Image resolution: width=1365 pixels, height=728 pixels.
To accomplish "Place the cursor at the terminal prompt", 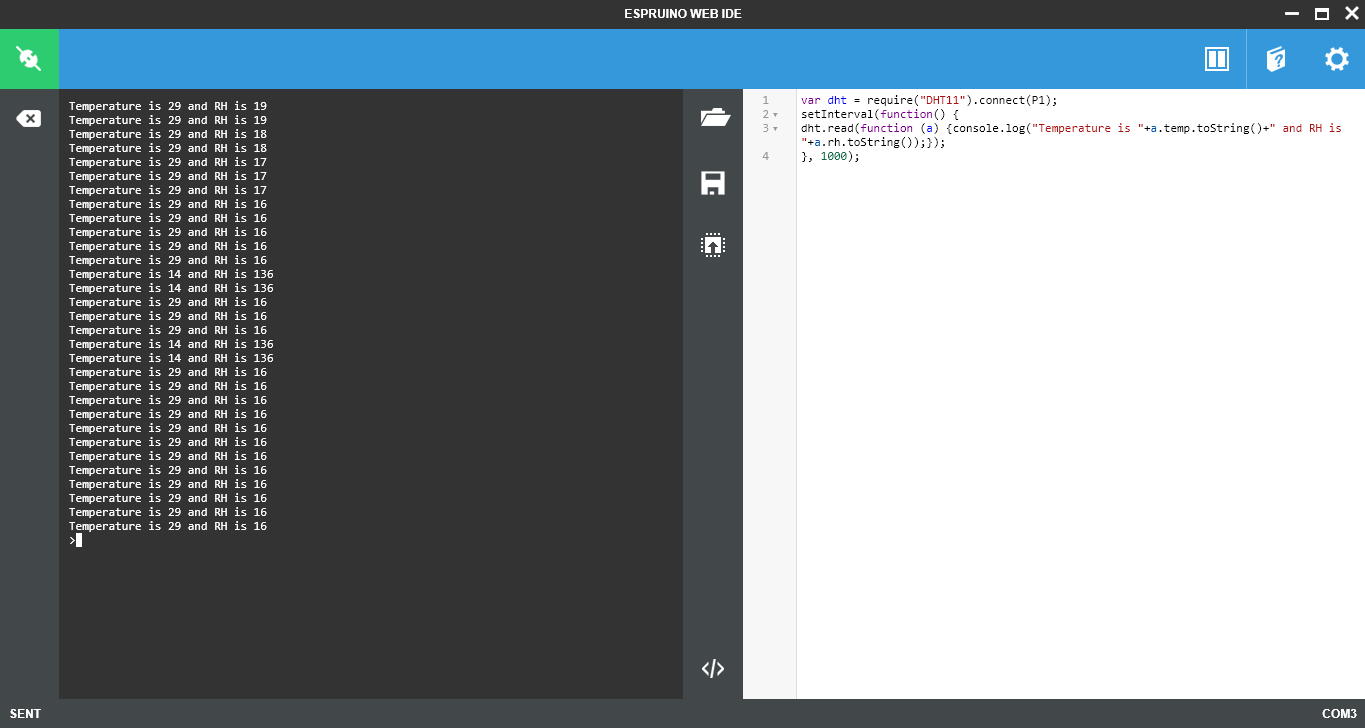I will tap(78, 540).
